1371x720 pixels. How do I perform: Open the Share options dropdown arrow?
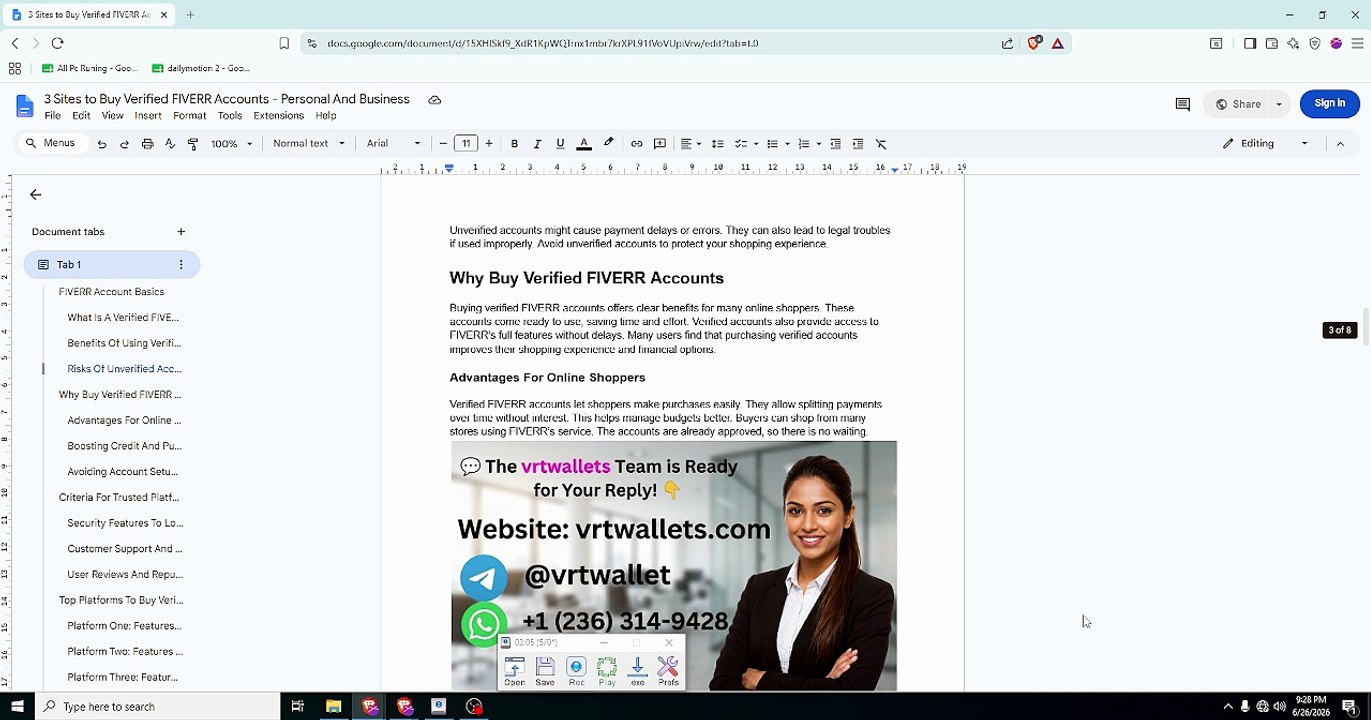point(1278,104)
